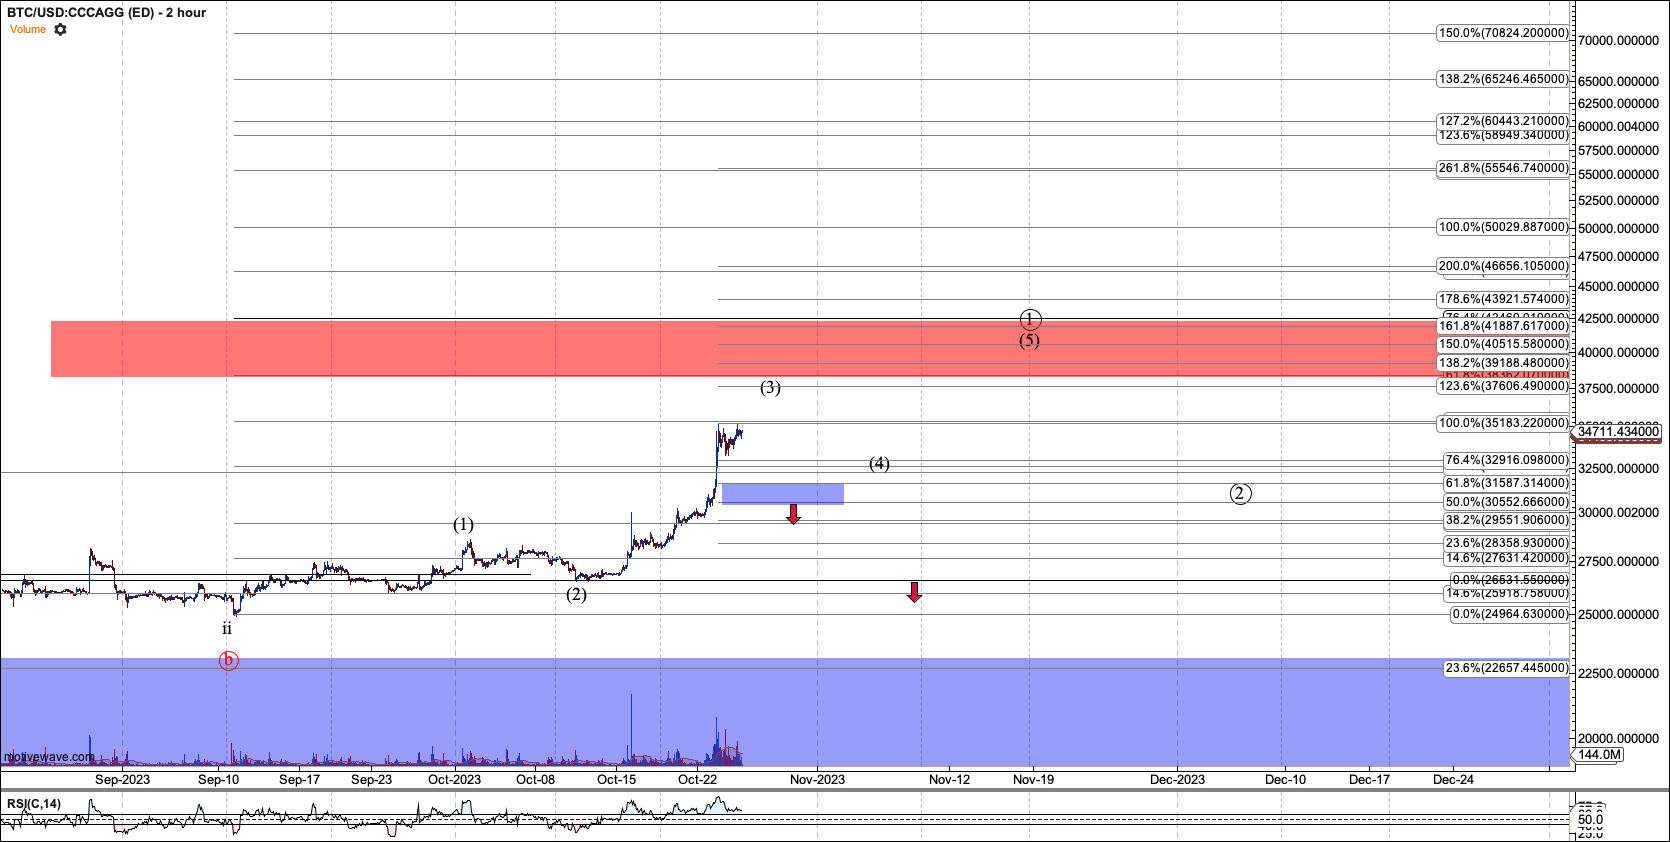Viewport: 1670px width, 842px height.
Task: Select the (5) Elliott wave label
Action: click(x=1029, y=341)
